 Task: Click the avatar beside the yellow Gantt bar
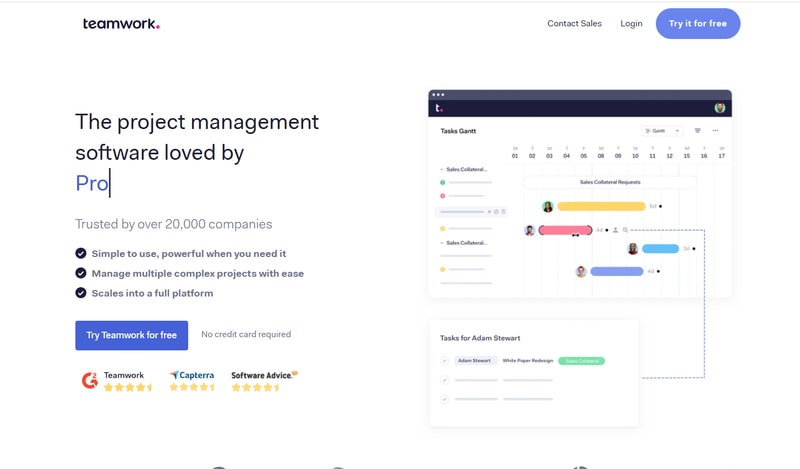[547, 206]
